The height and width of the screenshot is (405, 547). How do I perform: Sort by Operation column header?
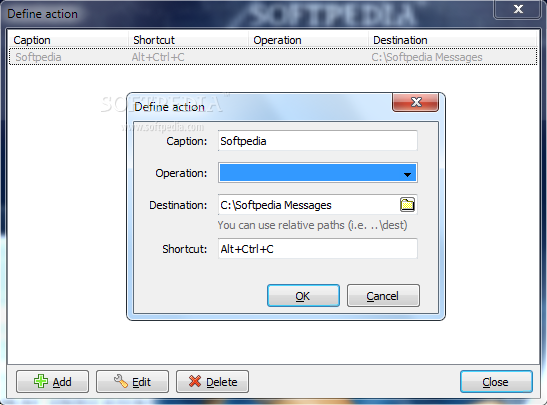coord(308,40)
